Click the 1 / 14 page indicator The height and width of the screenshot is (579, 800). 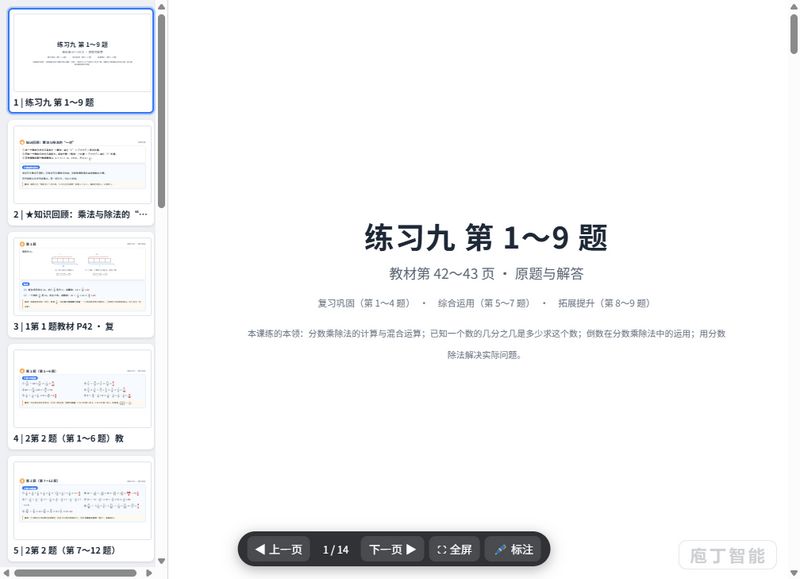[x=335, y=550]
